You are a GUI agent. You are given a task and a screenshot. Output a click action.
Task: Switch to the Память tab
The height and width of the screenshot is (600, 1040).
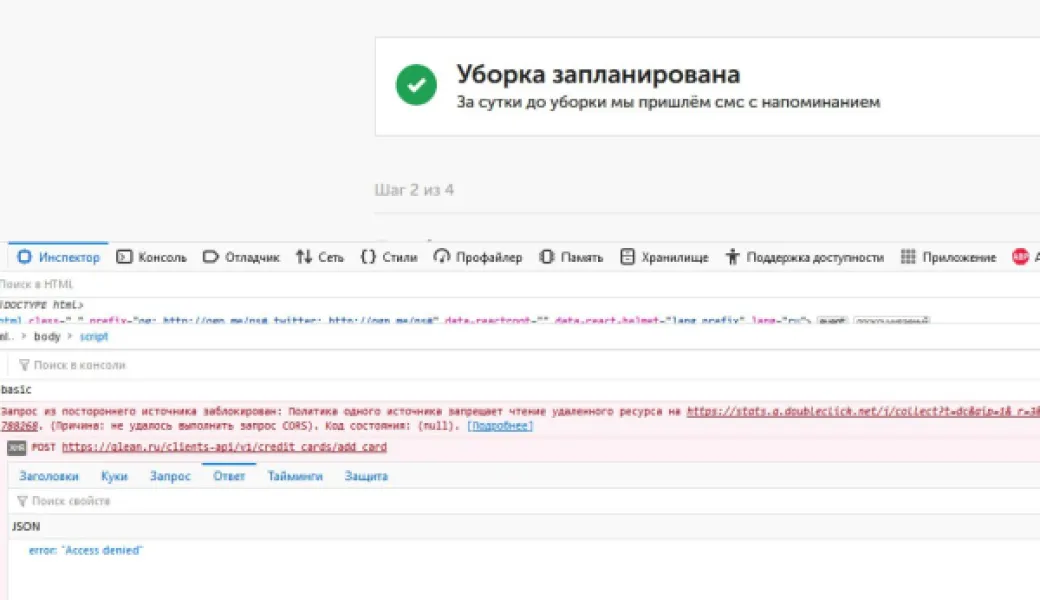pyautogui.click(x=571, y=257)
